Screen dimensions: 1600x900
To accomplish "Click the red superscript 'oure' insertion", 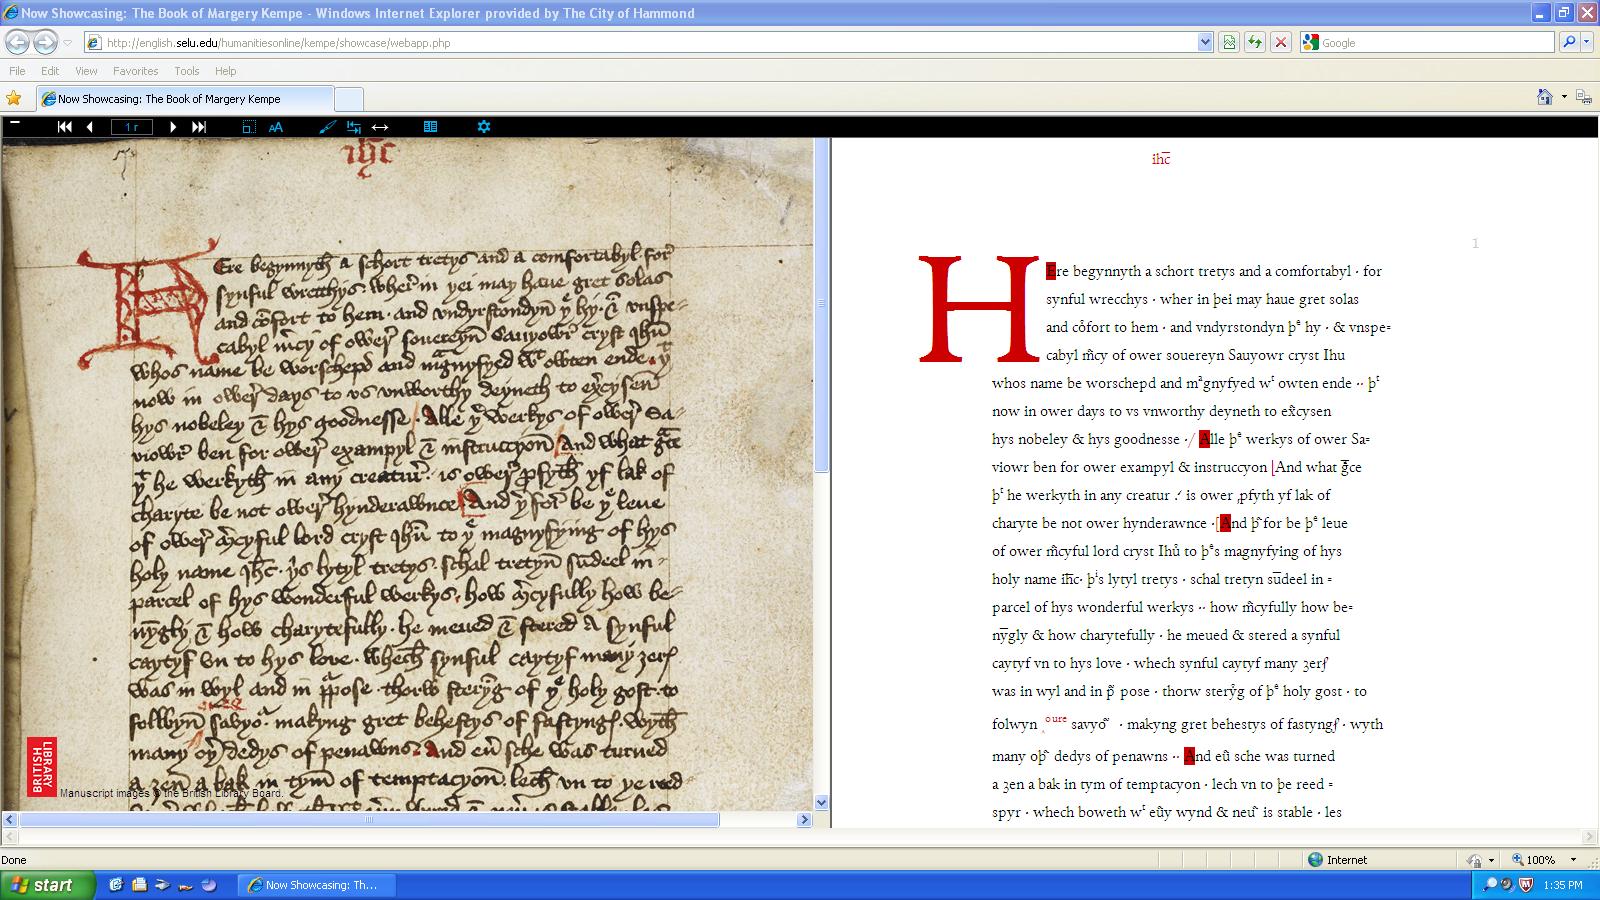I will coord(1056,718).
